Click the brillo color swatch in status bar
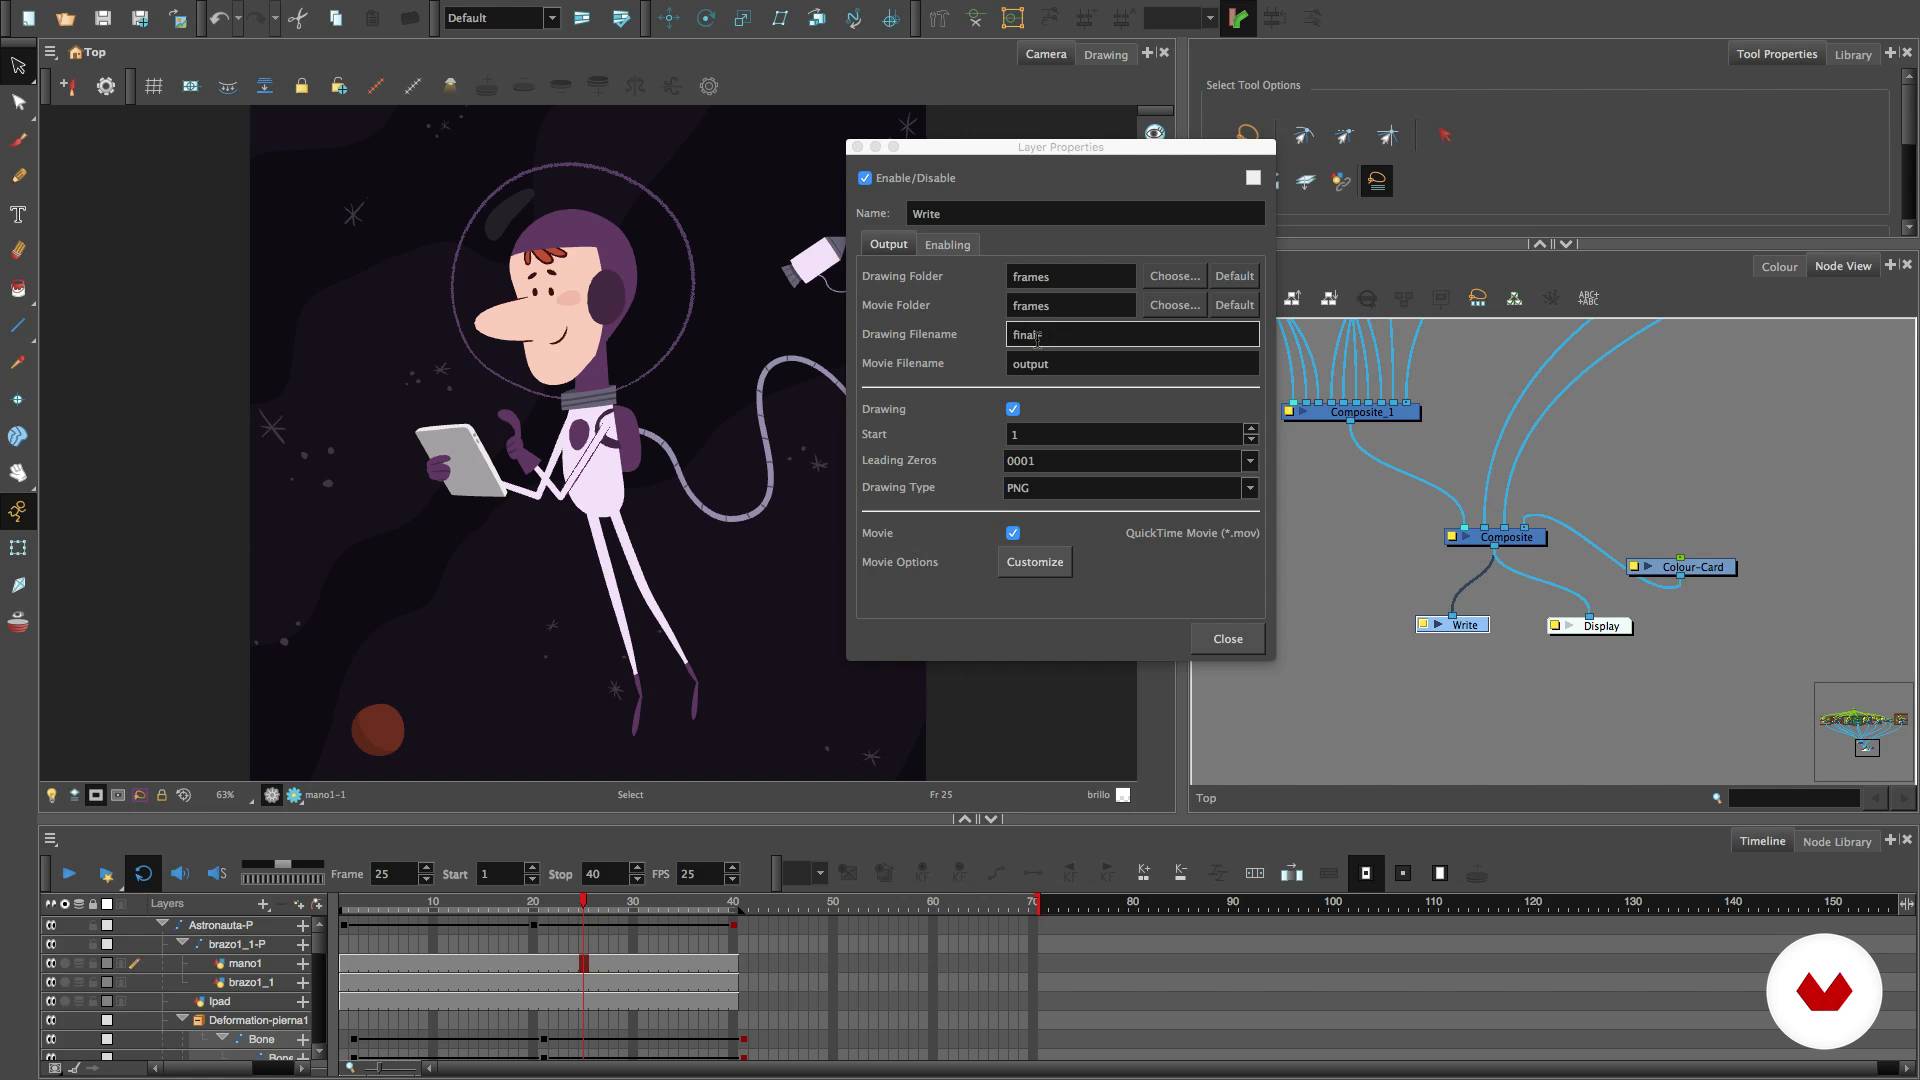This screenshot has height=1080, width=1920. click(x=1124, y=794)
